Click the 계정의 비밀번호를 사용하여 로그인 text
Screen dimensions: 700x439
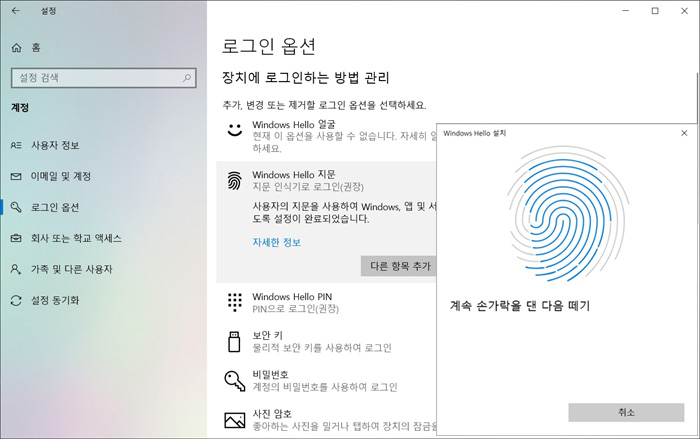325,387
